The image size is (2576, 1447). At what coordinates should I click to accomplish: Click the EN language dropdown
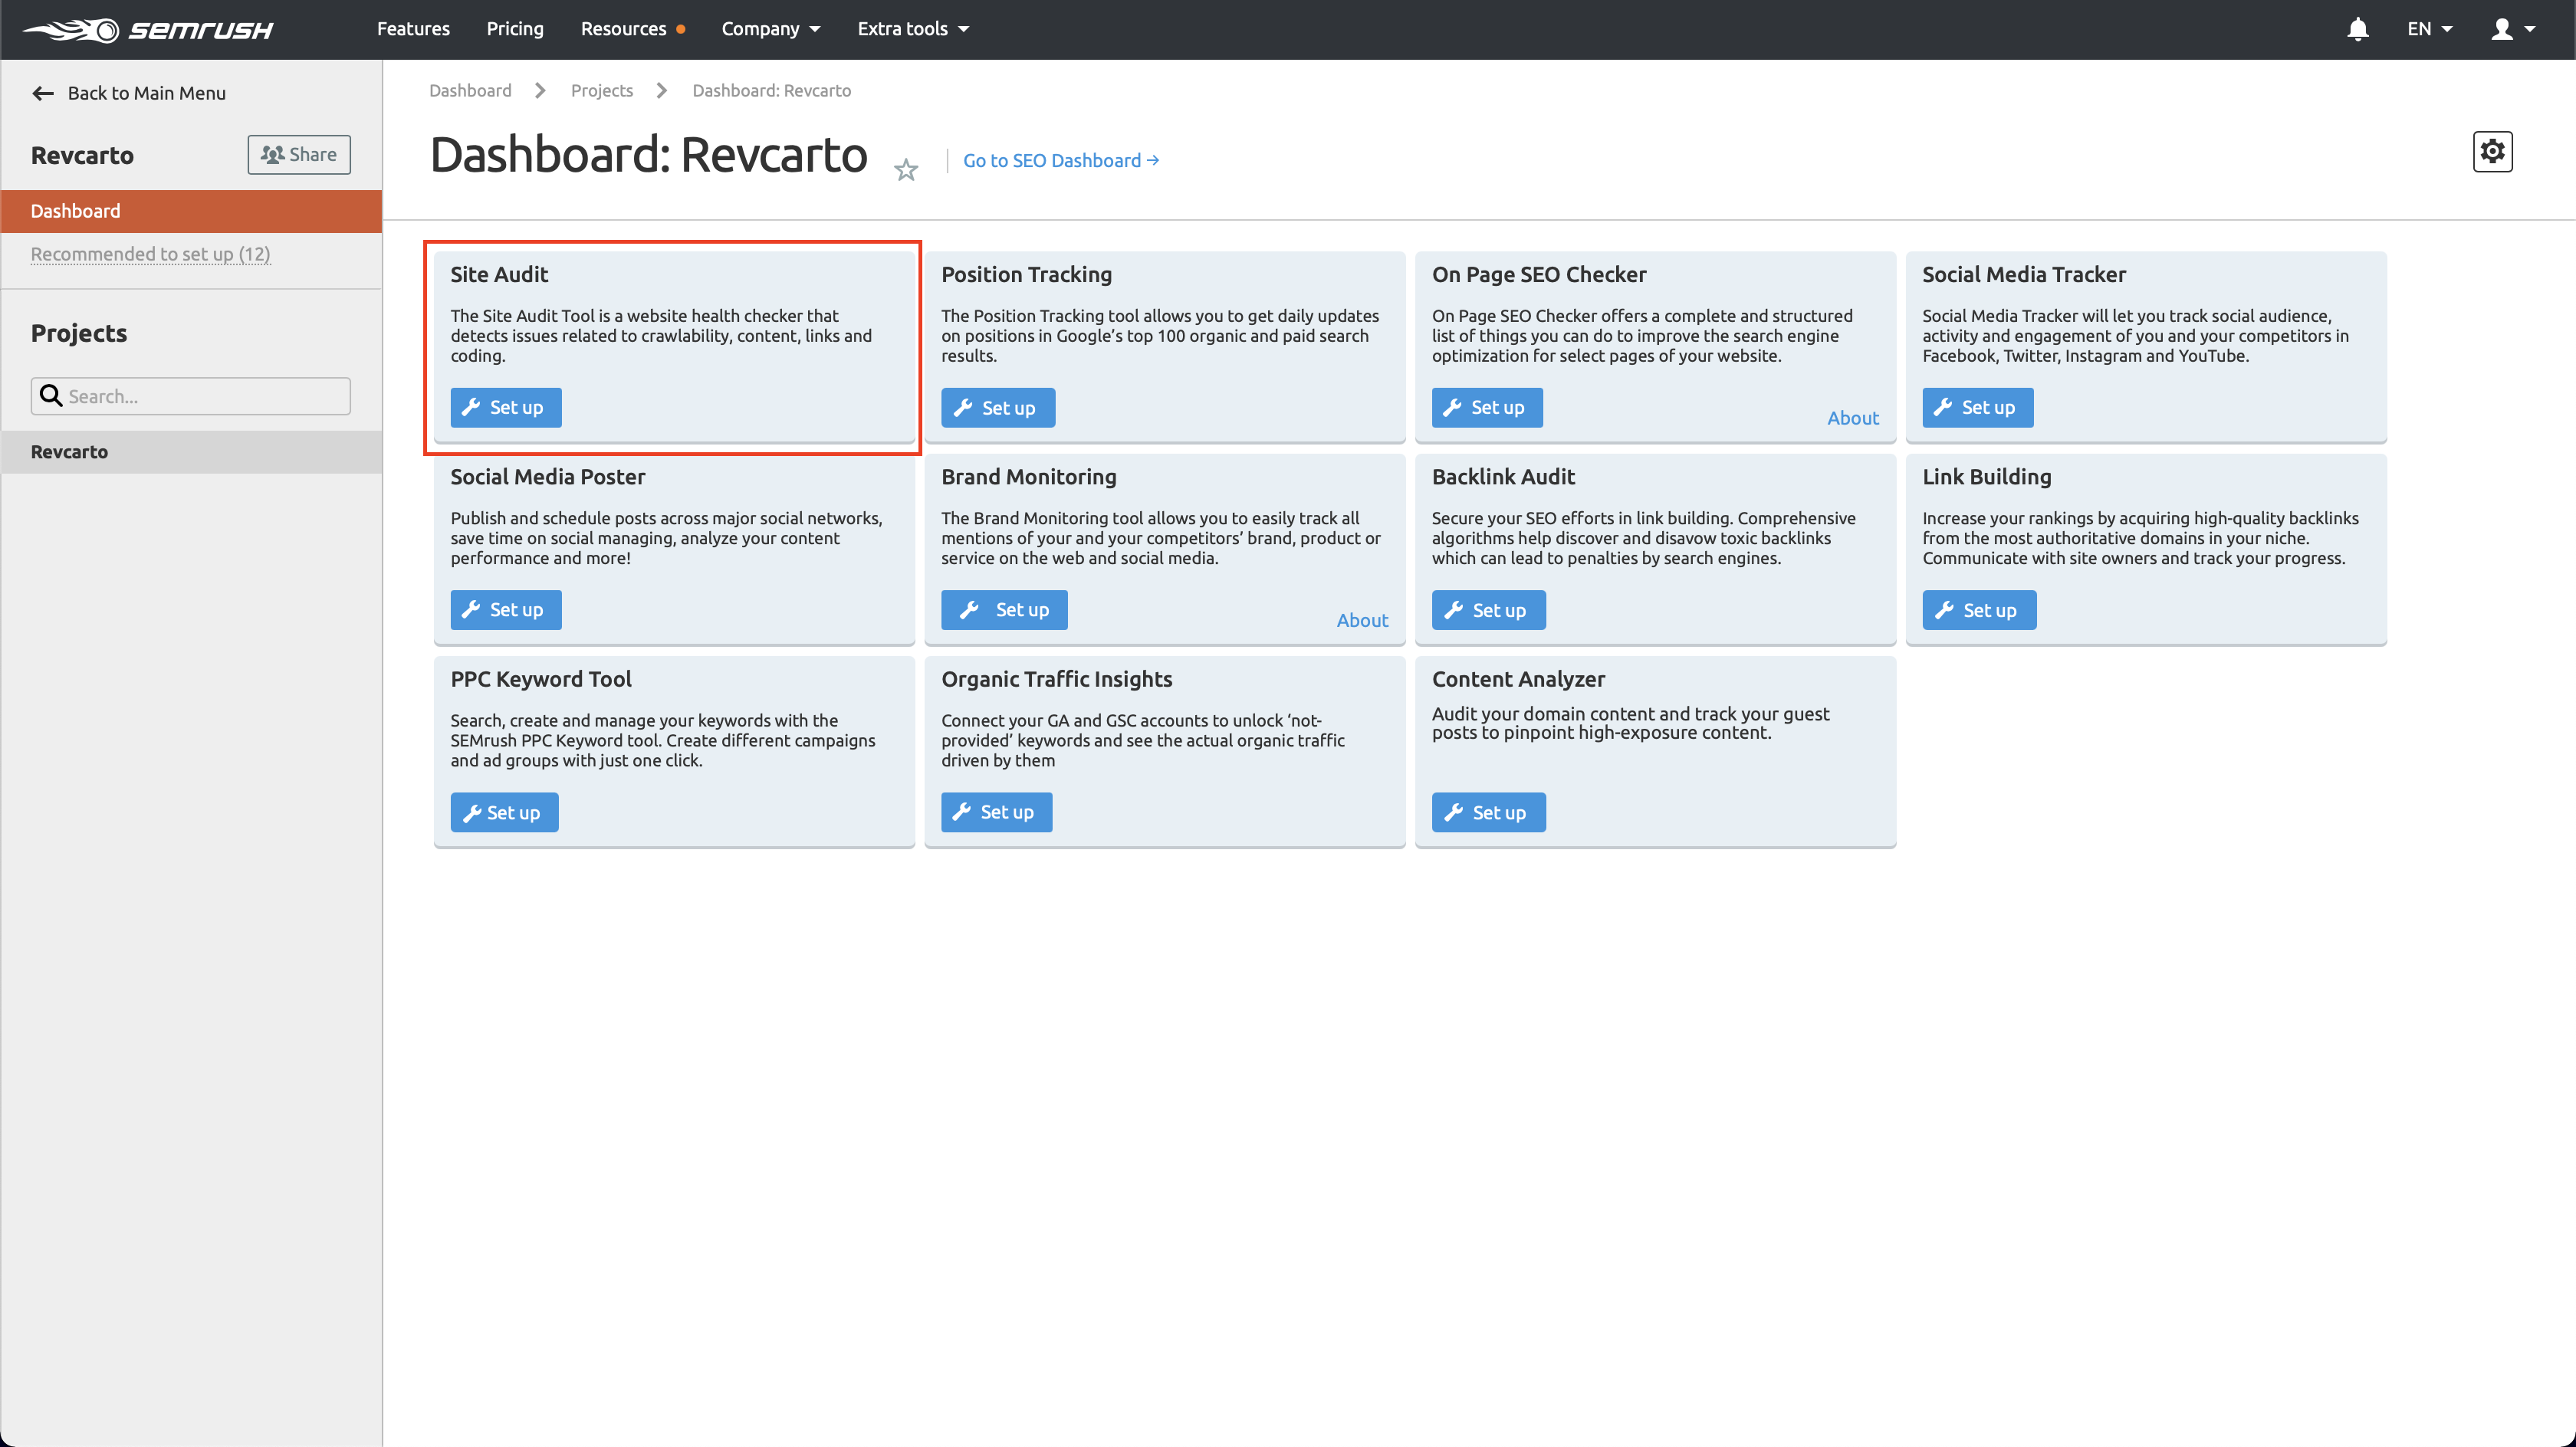pyautogui.click(x=2433, y=28)
